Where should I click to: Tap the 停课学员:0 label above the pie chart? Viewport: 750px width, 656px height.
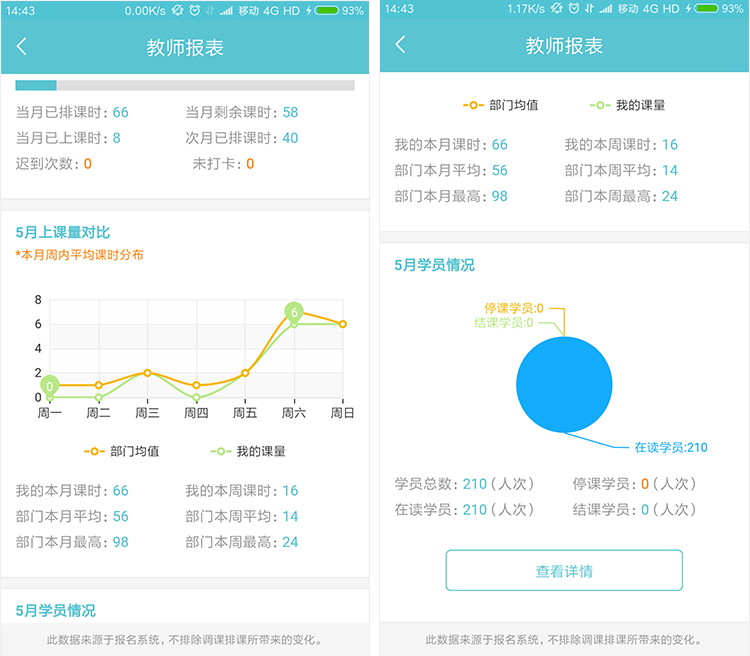[x=514, y=308]
